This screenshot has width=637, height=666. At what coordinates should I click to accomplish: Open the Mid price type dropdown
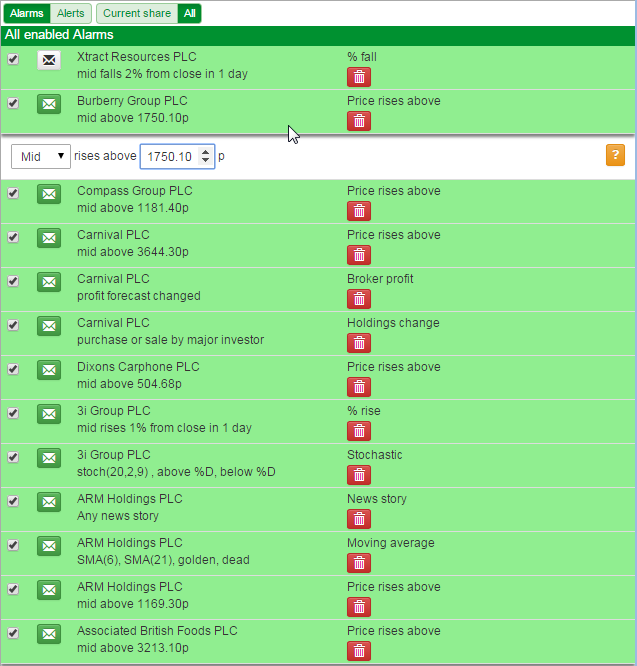click(x=41, y=157)
